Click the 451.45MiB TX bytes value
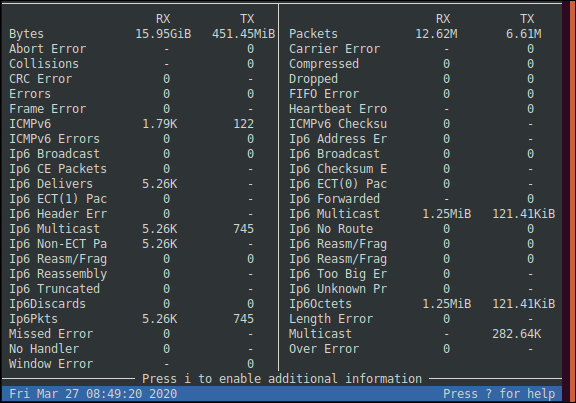The image size is (576, 403). pos(244,34)
